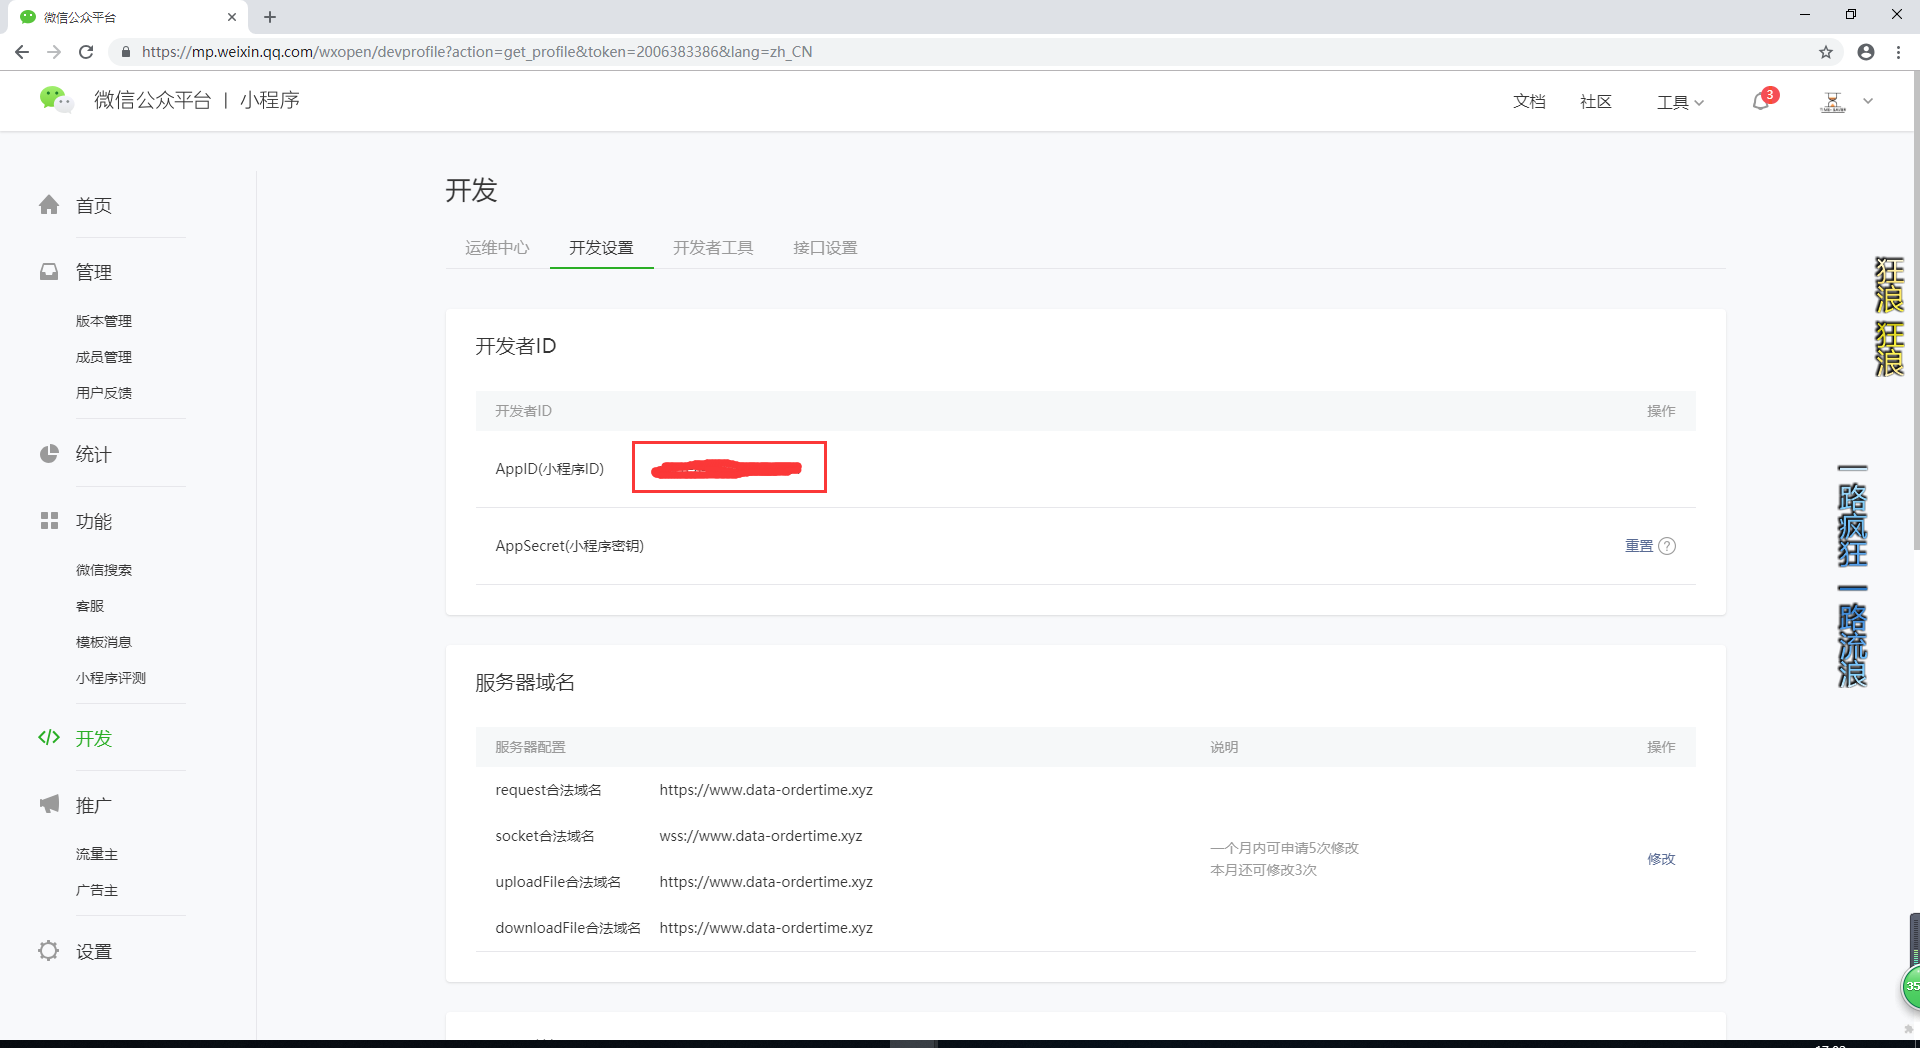The image size is (1920, 1048).
Task: Open 小程序评测 in sidebar
Action: point(111,678)
